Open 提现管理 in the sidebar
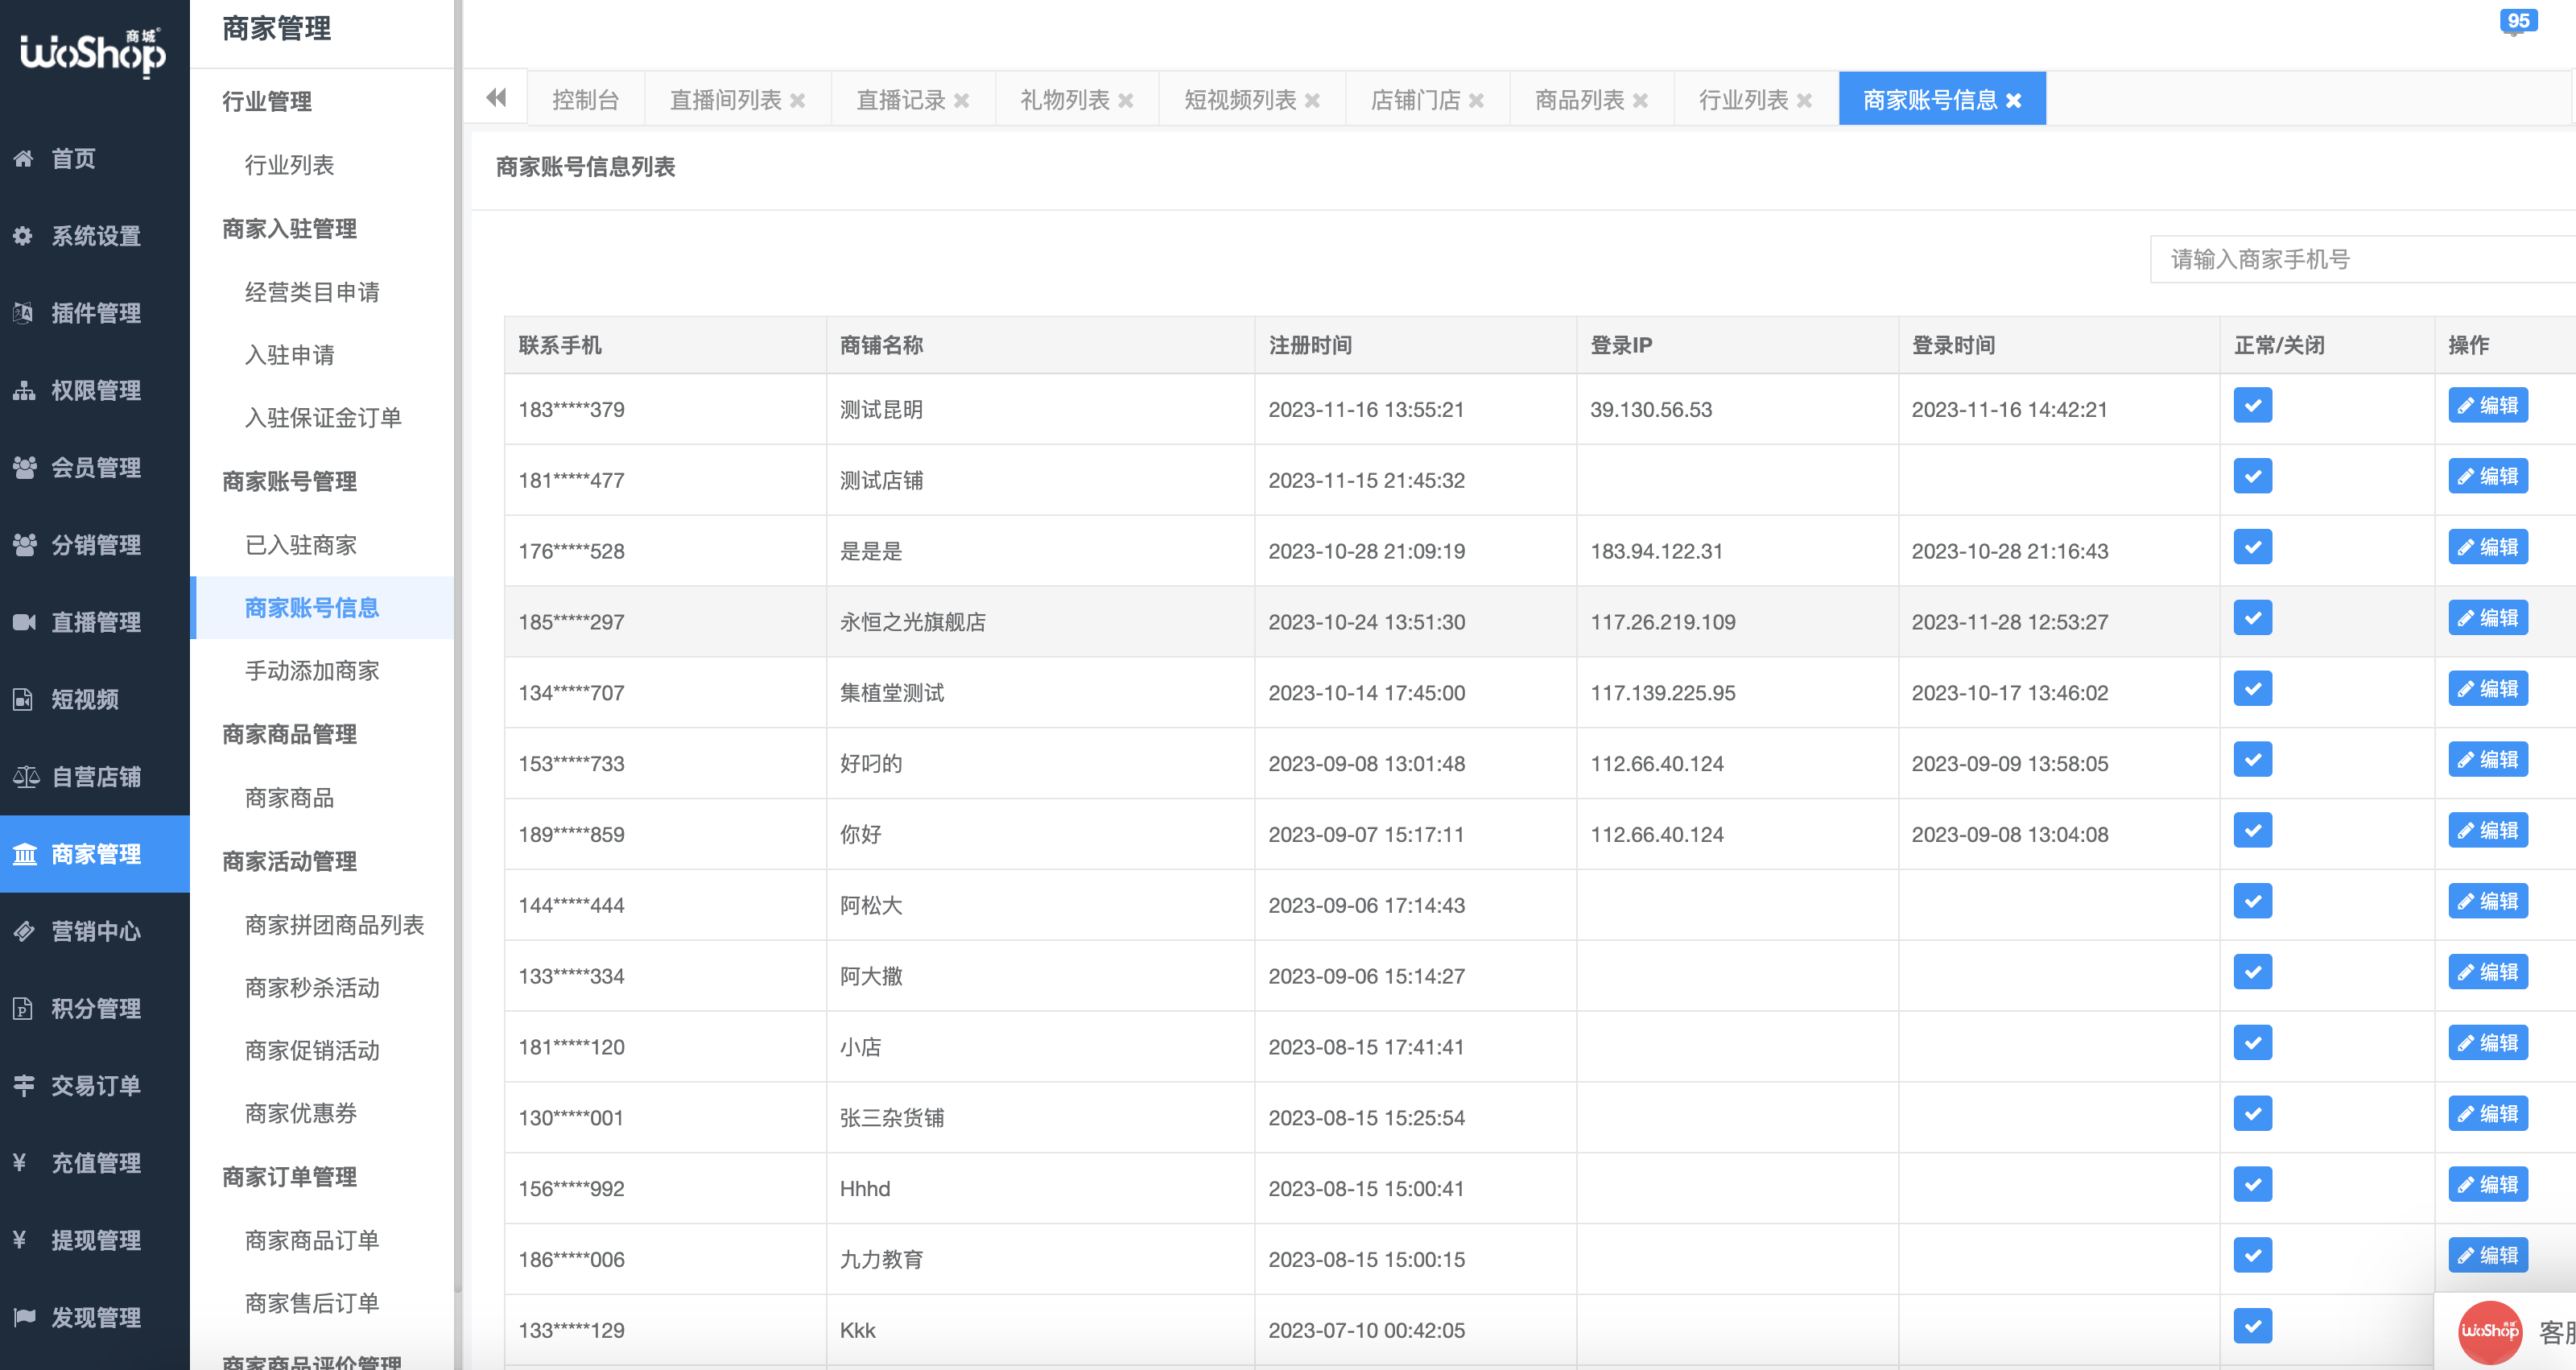The width and height of the screenshot is (2576, 1370). pyautogui.click(x=95, y=1240)
